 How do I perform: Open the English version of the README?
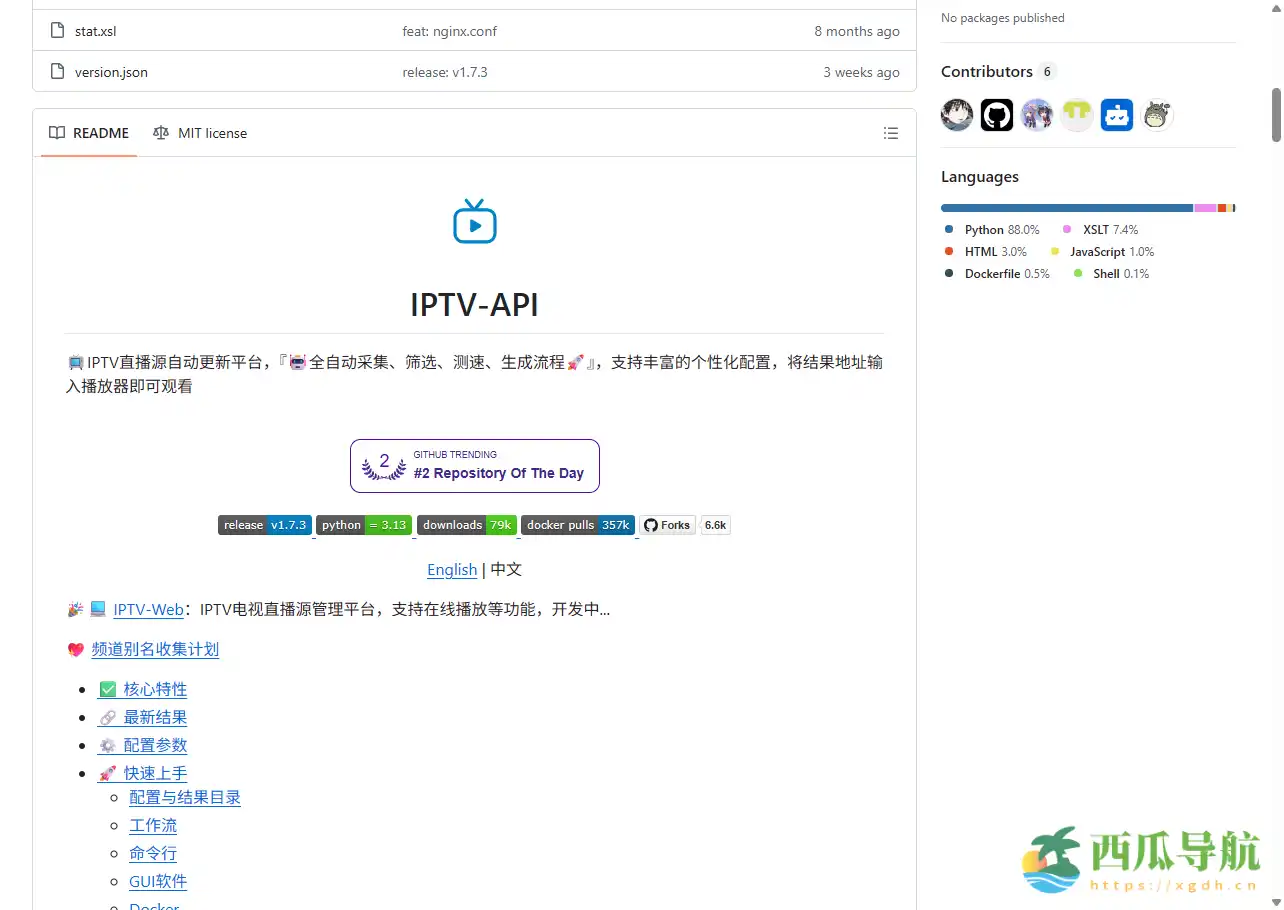point(452,569)
